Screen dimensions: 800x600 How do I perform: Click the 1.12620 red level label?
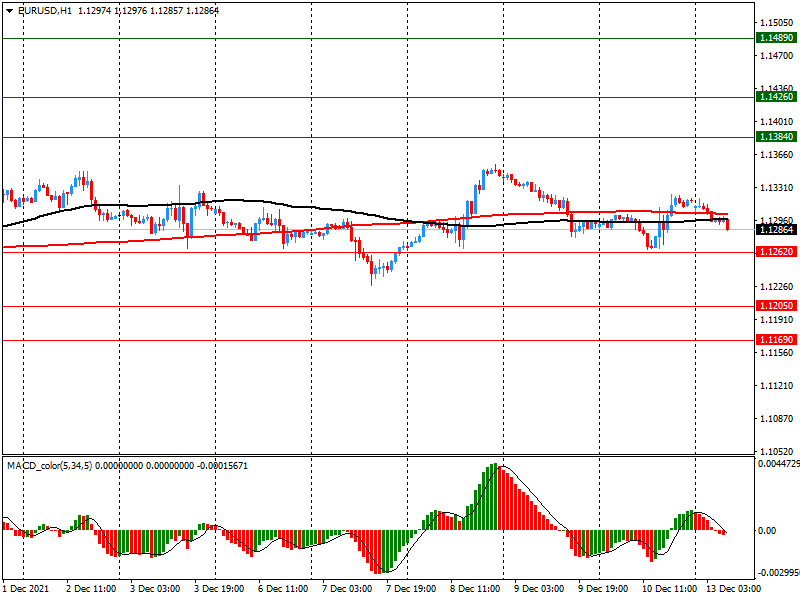click(777, 252)
